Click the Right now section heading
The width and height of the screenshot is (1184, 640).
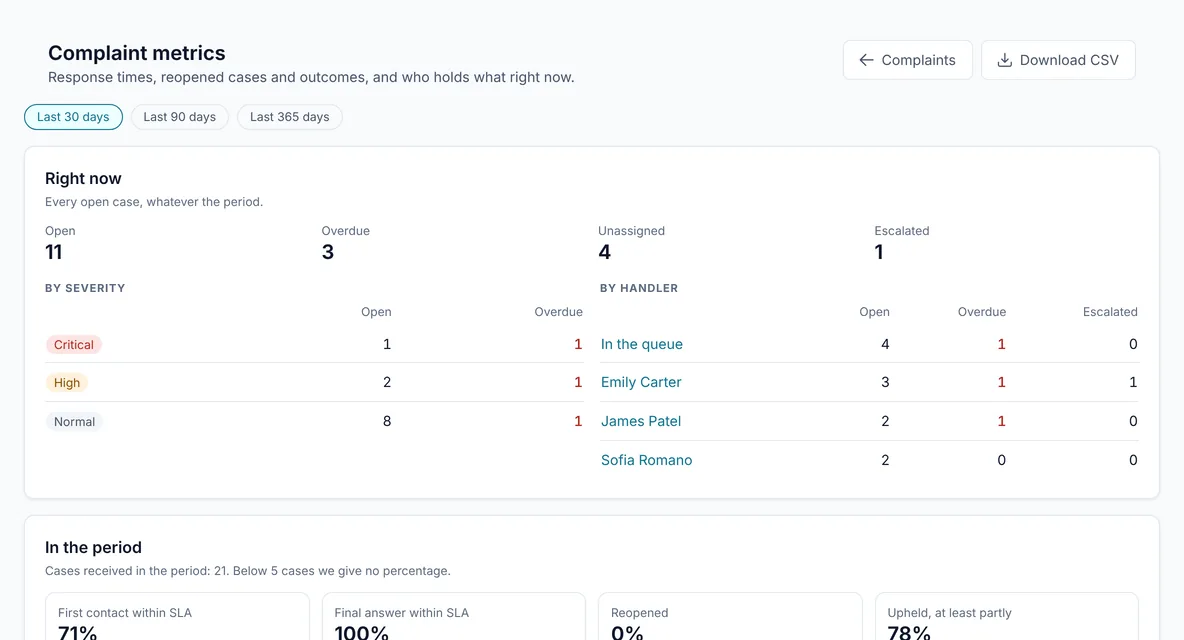pos(83,179)
